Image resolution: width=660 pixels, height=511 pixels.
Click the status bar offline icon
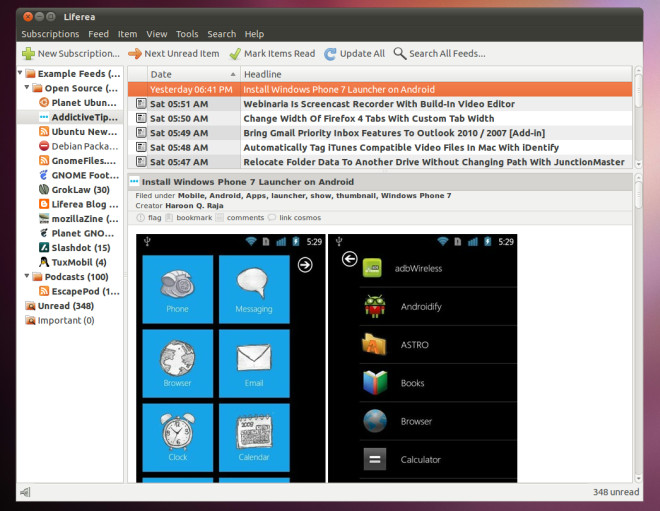(25, 492)
